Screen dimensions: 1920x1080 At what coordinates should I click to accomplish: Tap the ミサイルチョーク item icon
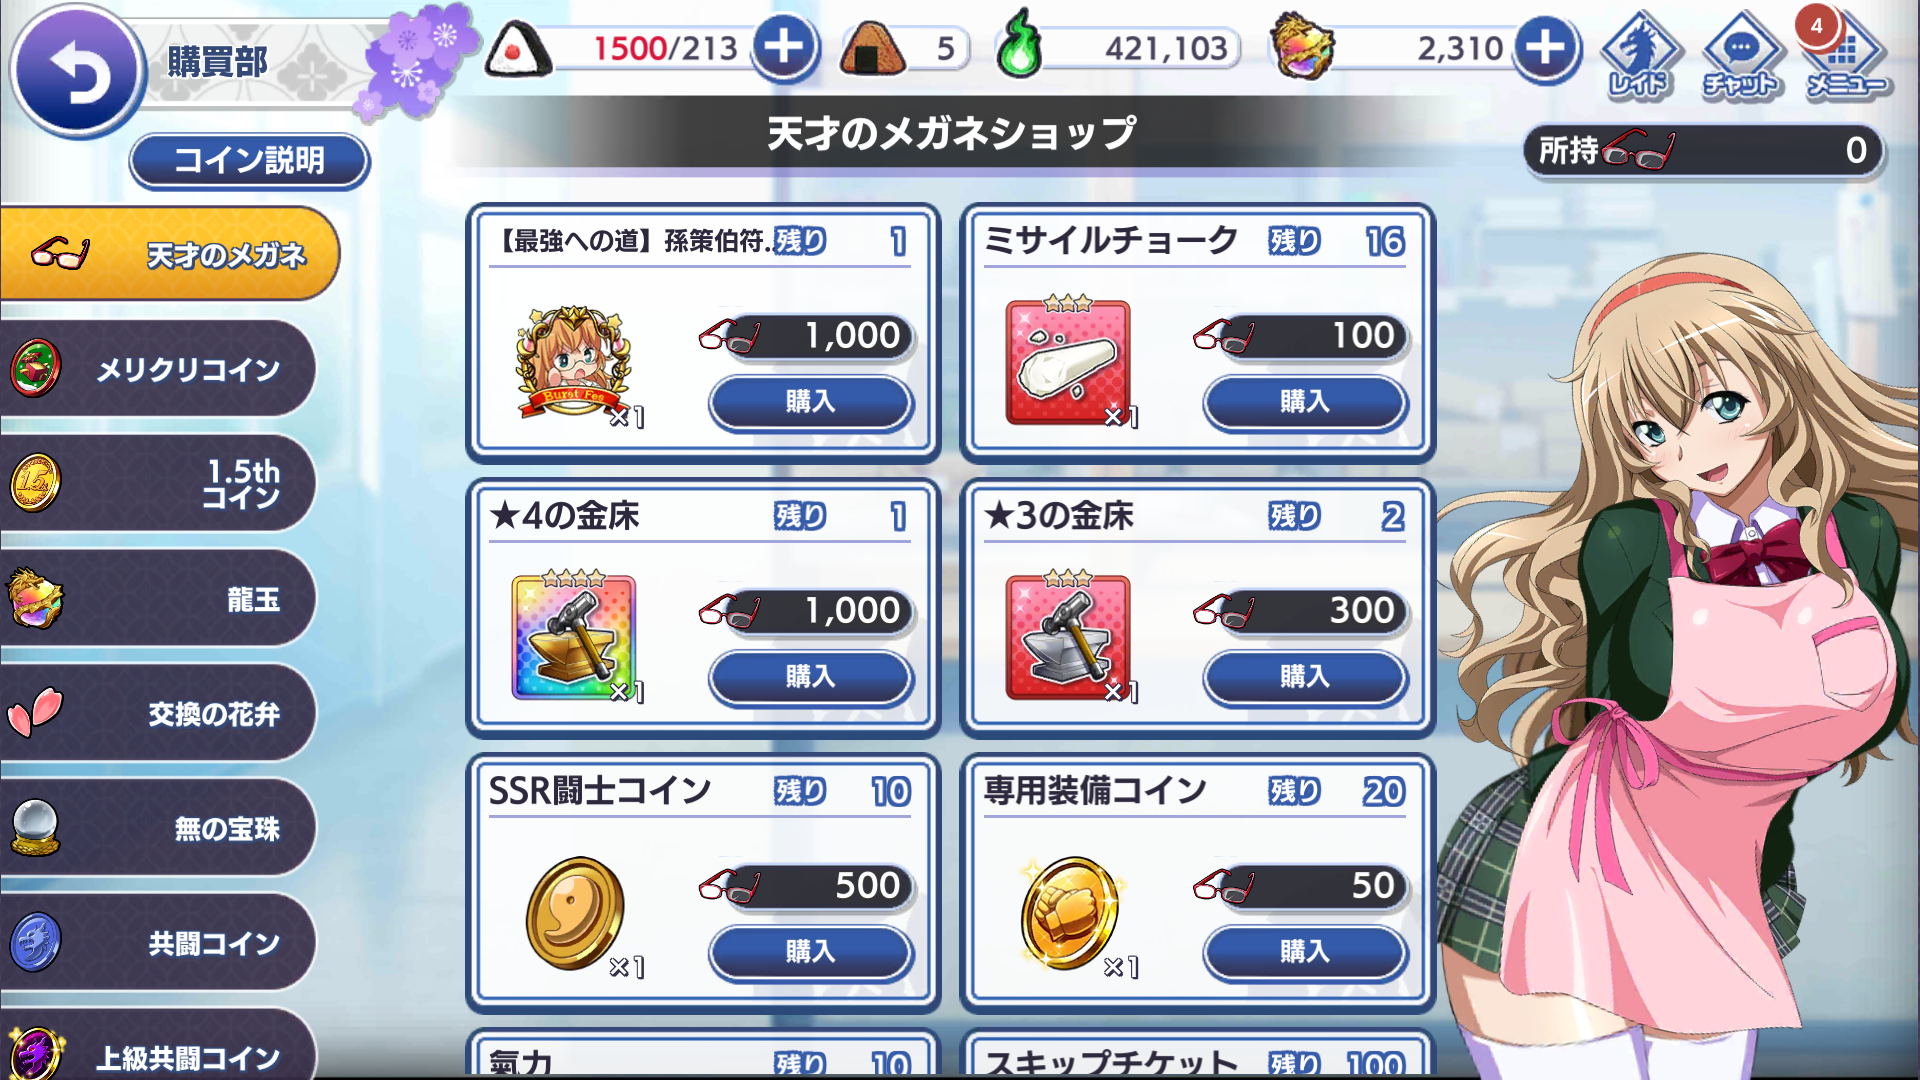(1068, 361)
